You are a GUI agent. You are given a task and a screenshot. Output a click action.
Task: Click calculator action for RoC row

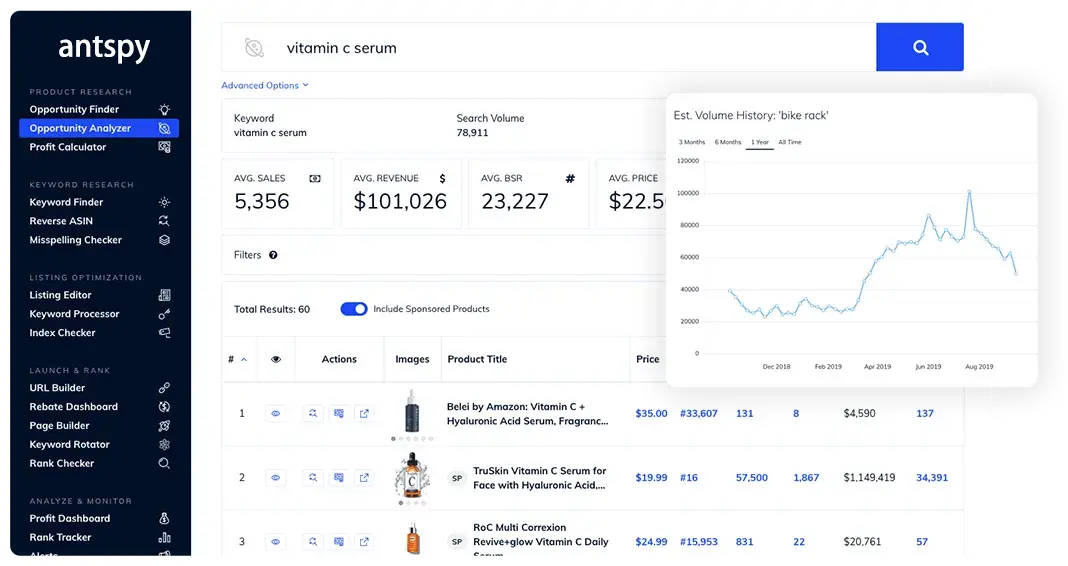(x=339, y=541)
